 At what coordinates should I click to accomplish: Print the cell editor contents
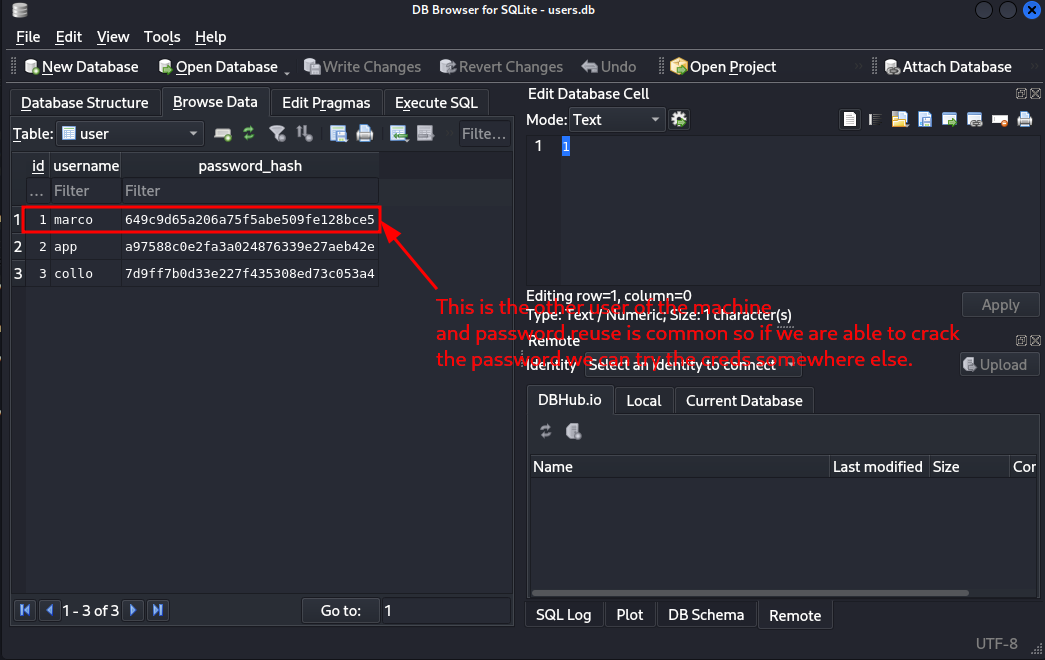(x=1024, y=120)
